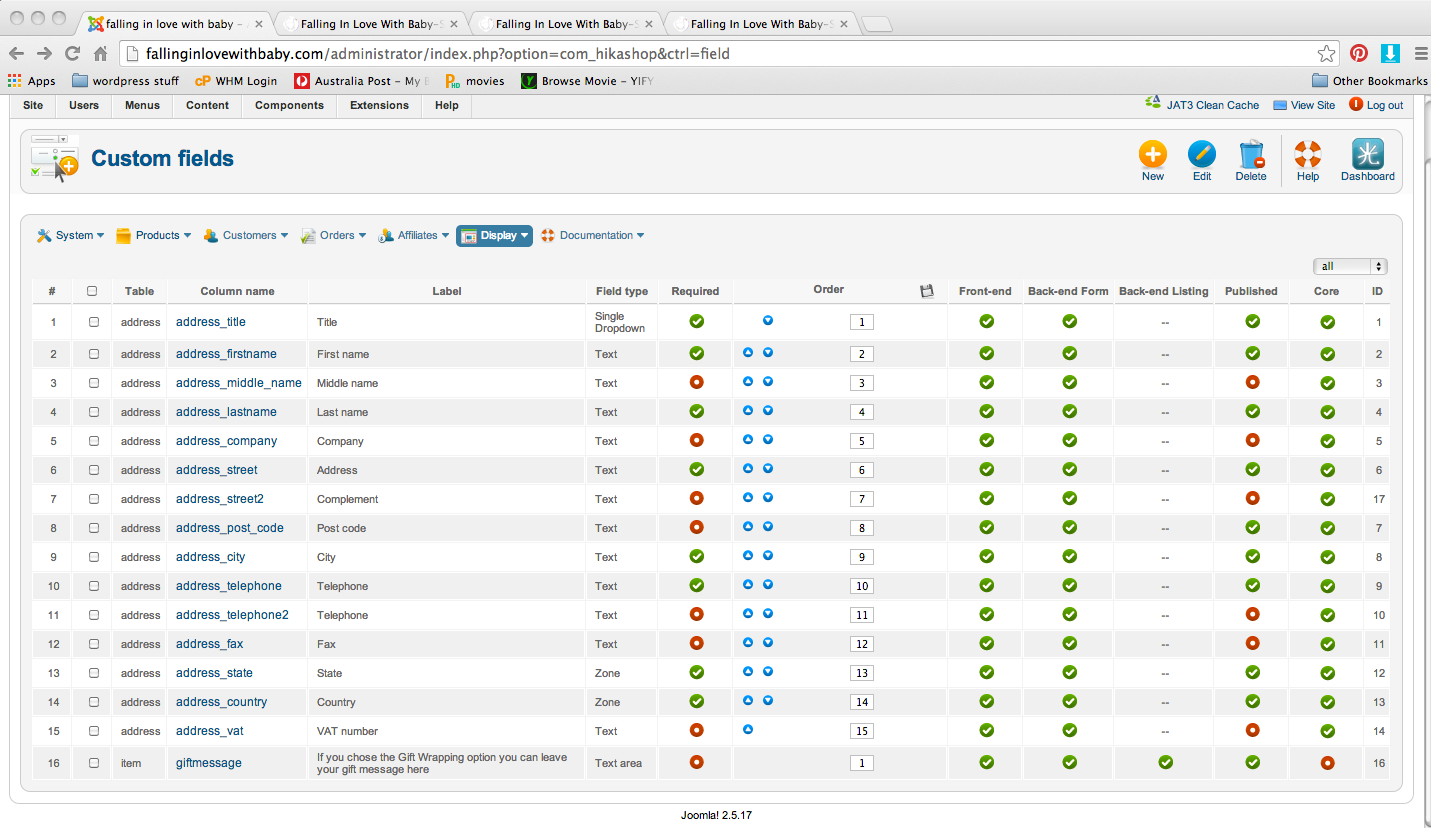The width and height of the screenshot is (1431, 828).
Task: Toggle required status for address_middle_name
Action: click(696, 382)
